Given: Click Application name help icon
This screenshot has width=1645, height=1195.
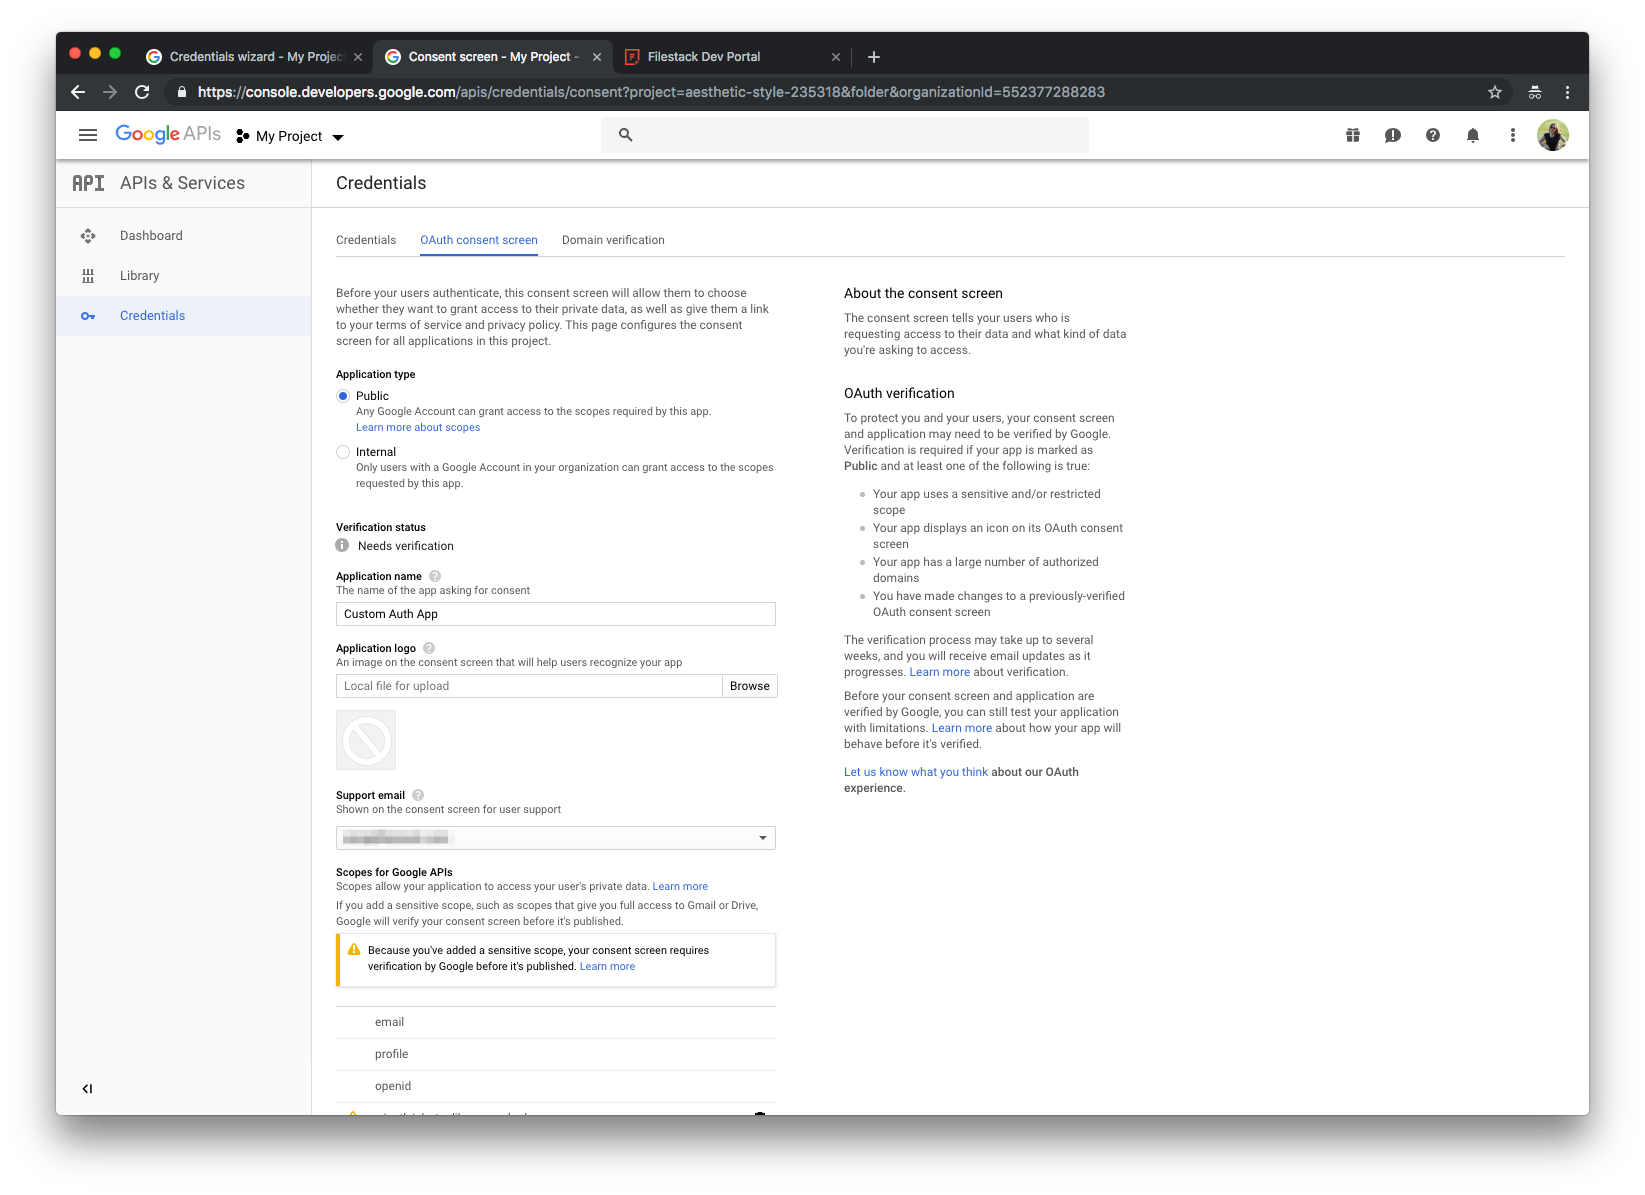Looking at the screenshot, I should click(x=435, y=576).
